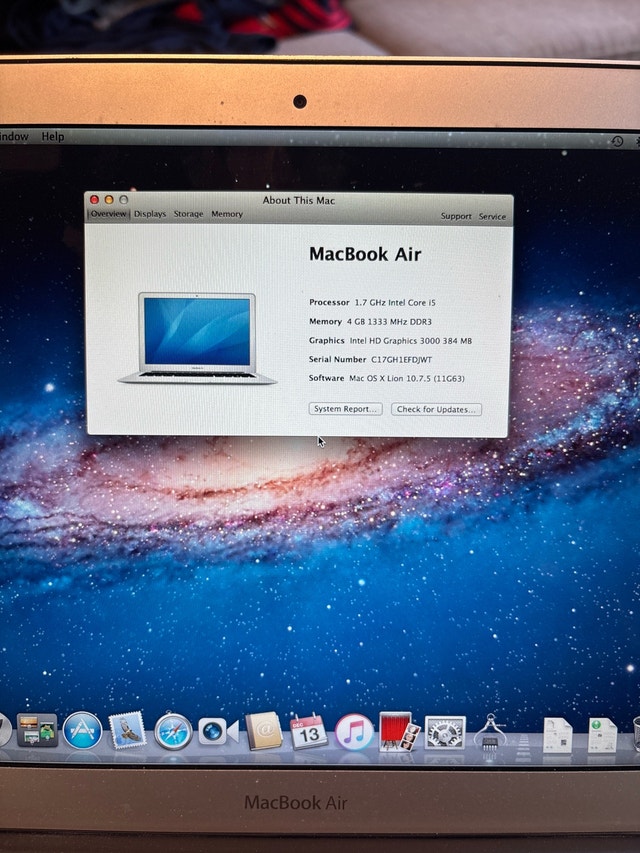Switch to the Overview tab
Screen dimensions: 640x853
[x=108, y=214]
